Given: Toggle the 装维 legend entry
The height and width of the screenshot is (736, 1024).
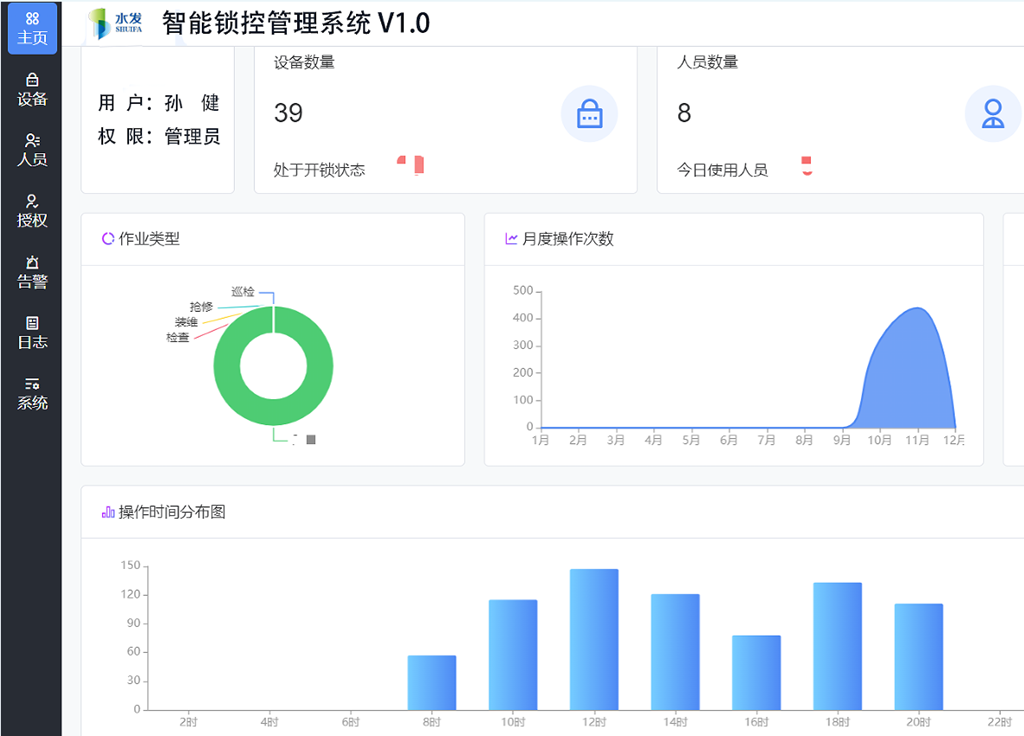Looking at the screenshot, I should pos(187,320).
